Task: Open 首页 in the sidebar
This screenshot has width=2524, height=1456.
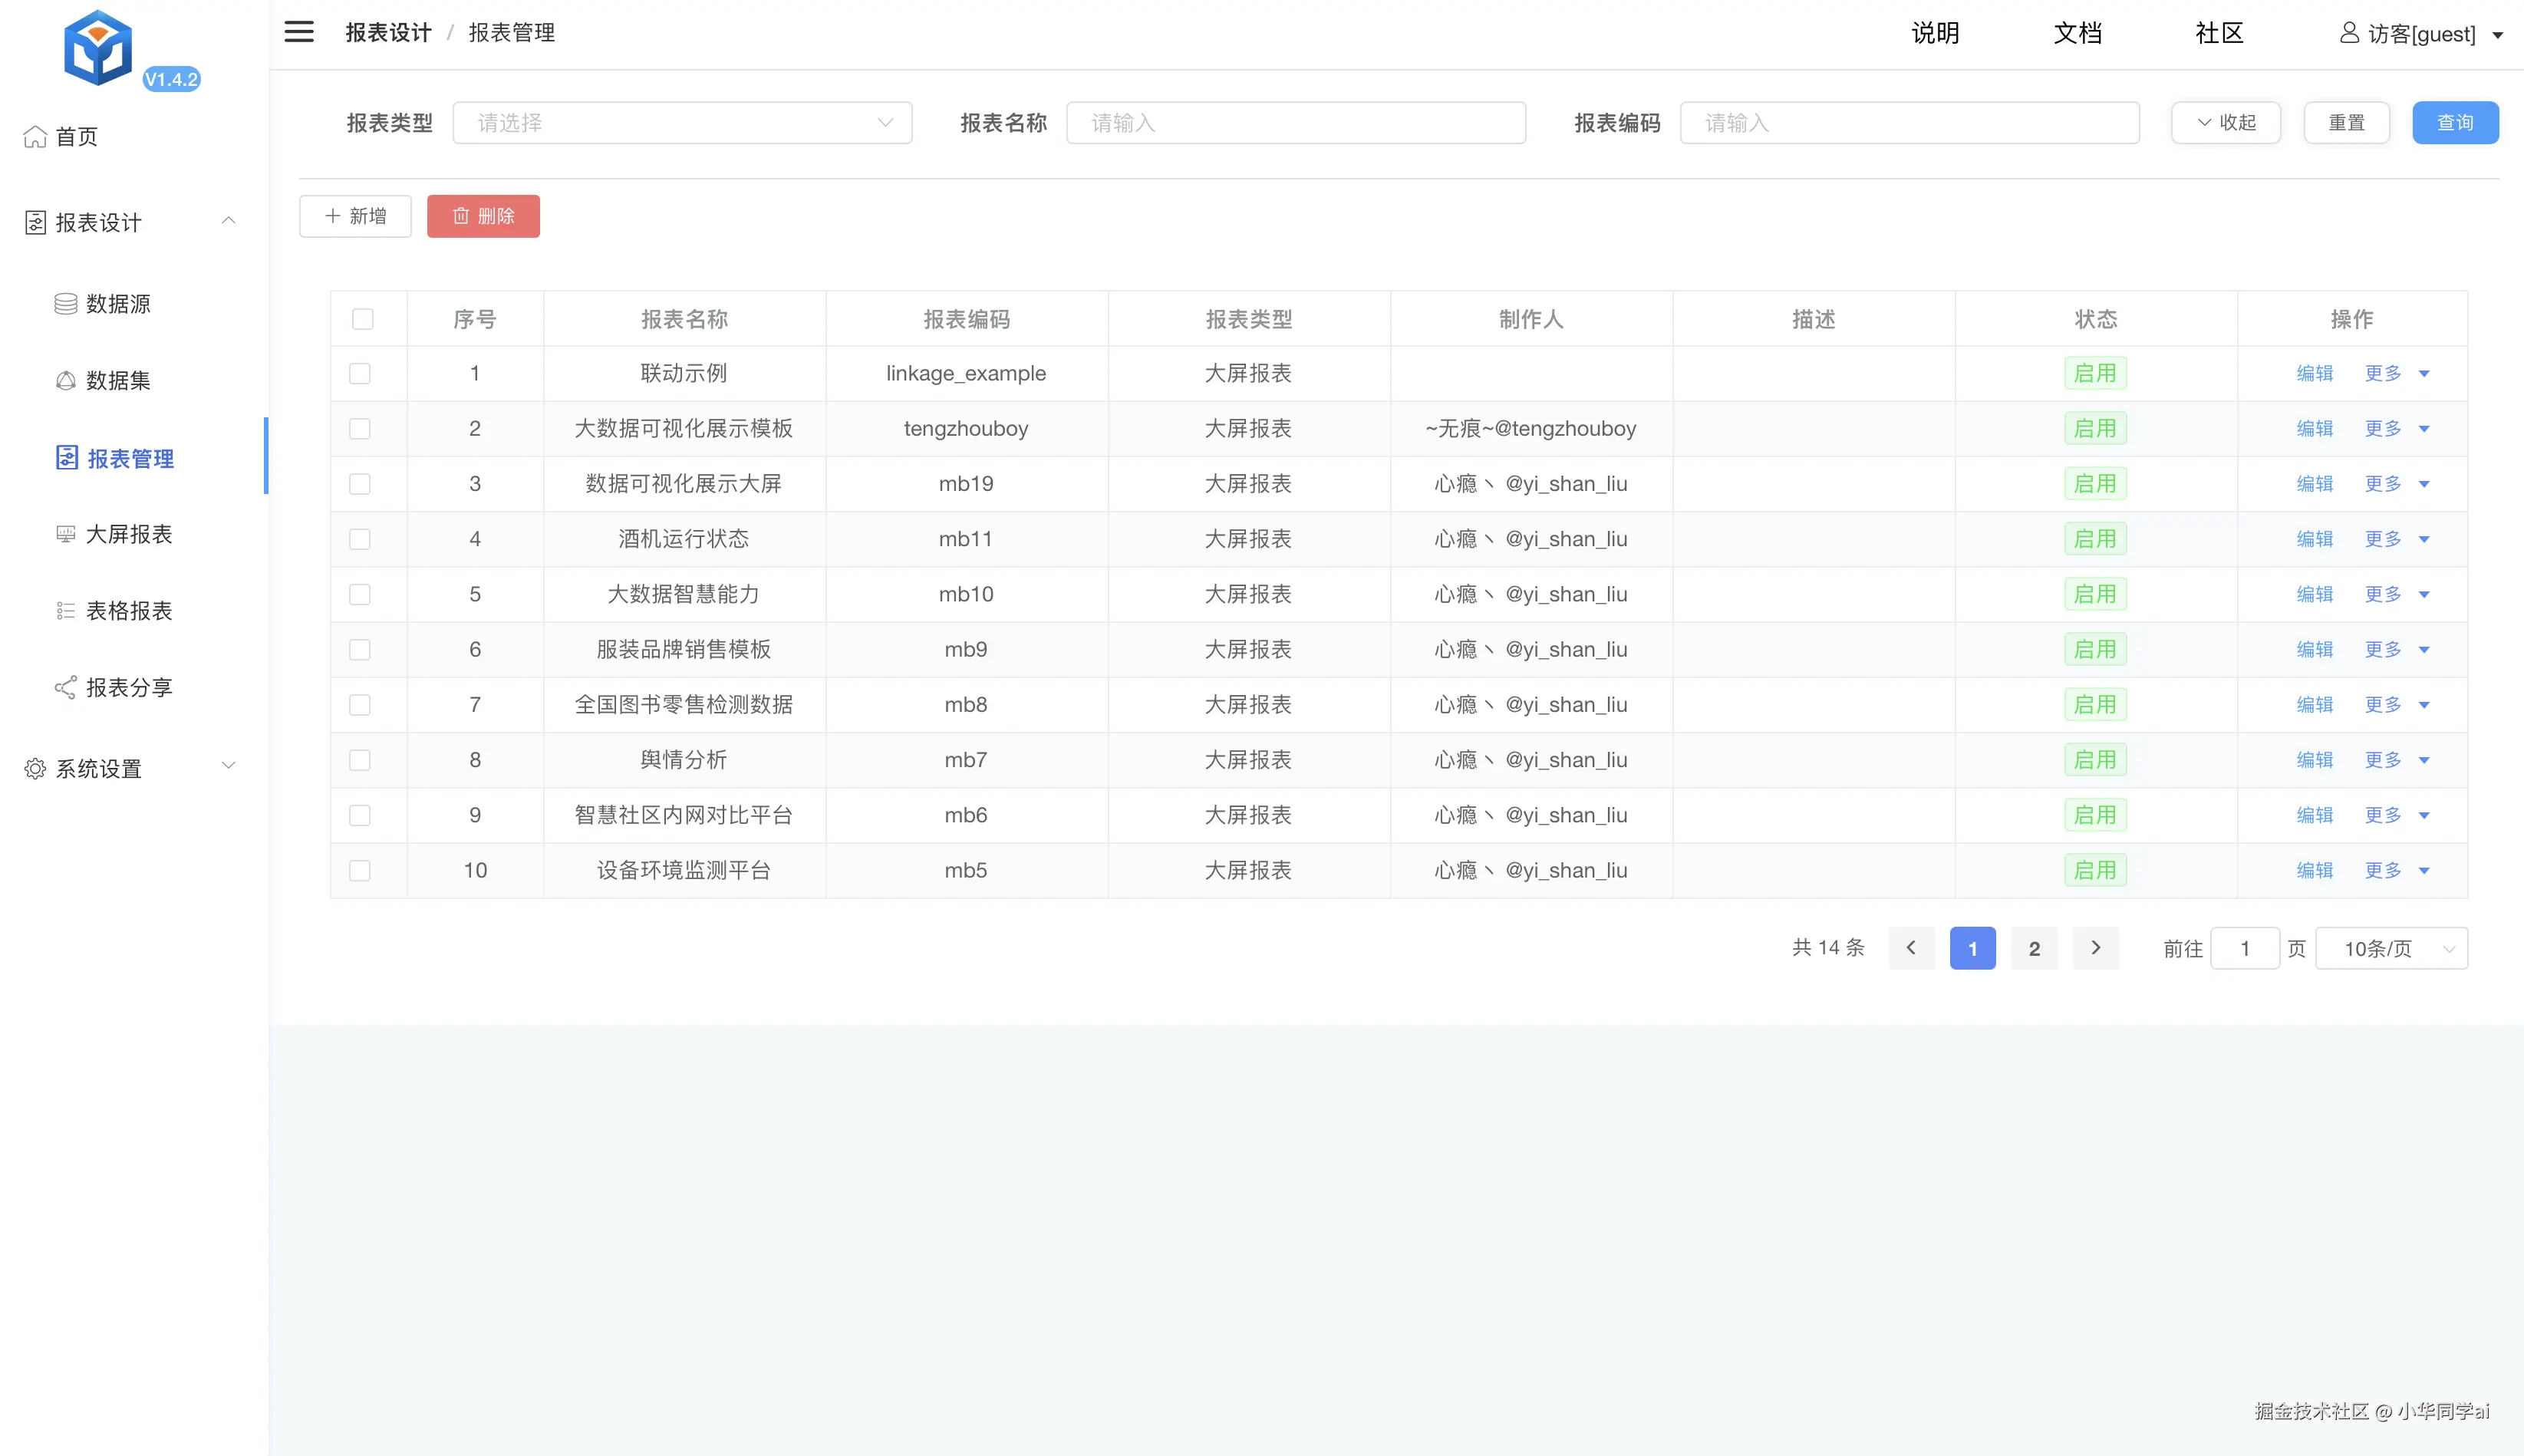Action: (76, 136)
